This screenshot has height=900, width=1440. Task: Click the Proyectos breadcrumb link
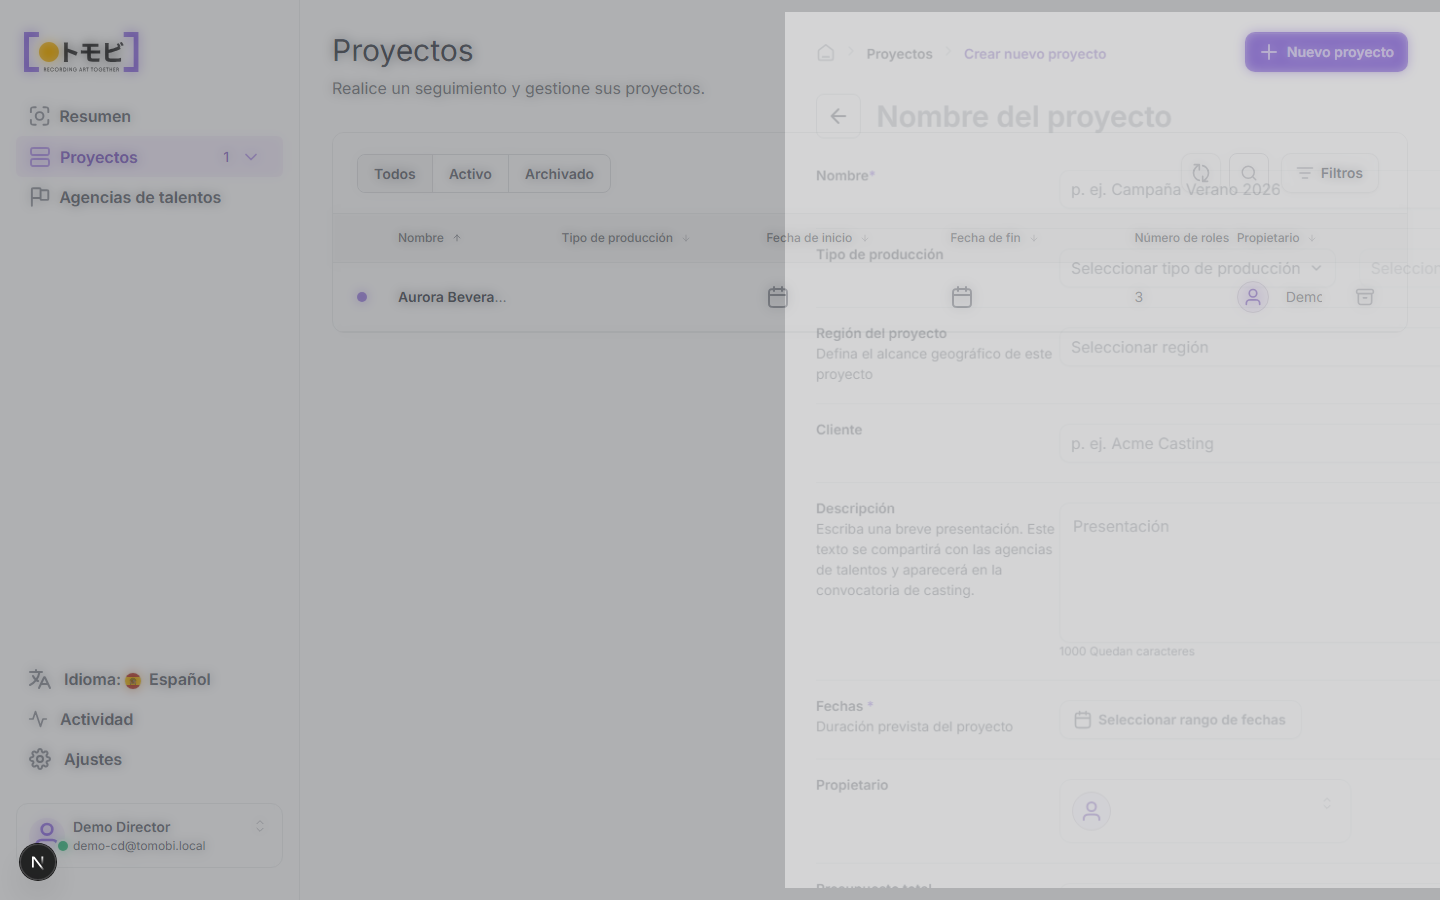[899, 54]
